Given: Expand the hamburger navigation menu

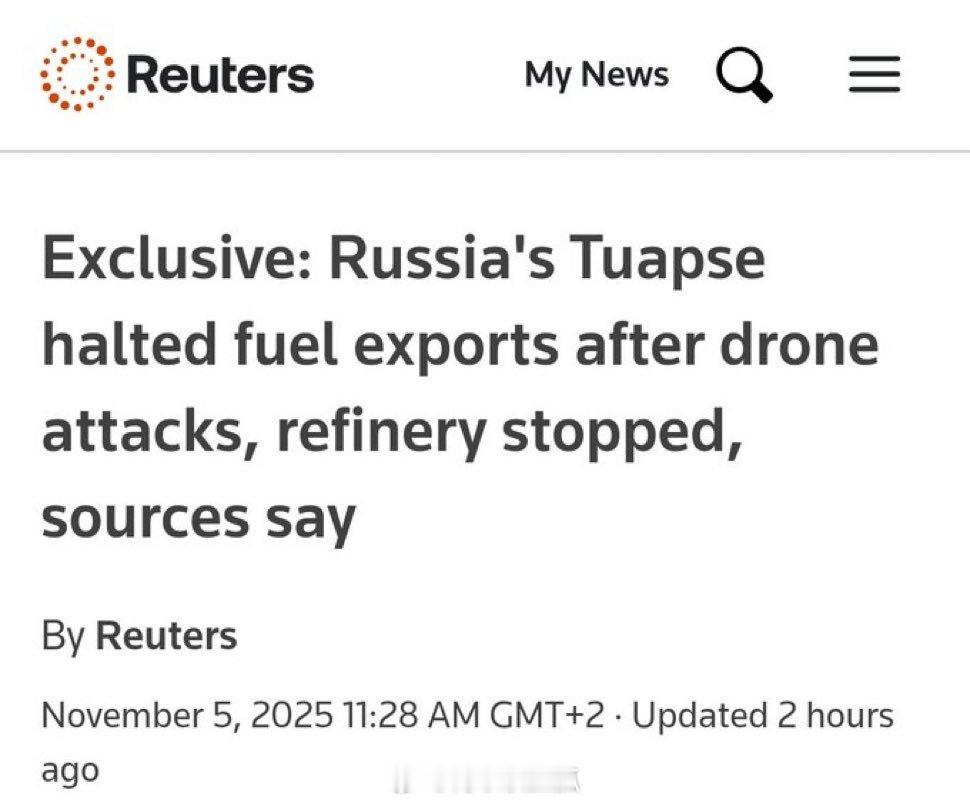Looking at the screenshot, I should (x=874, y=75).
